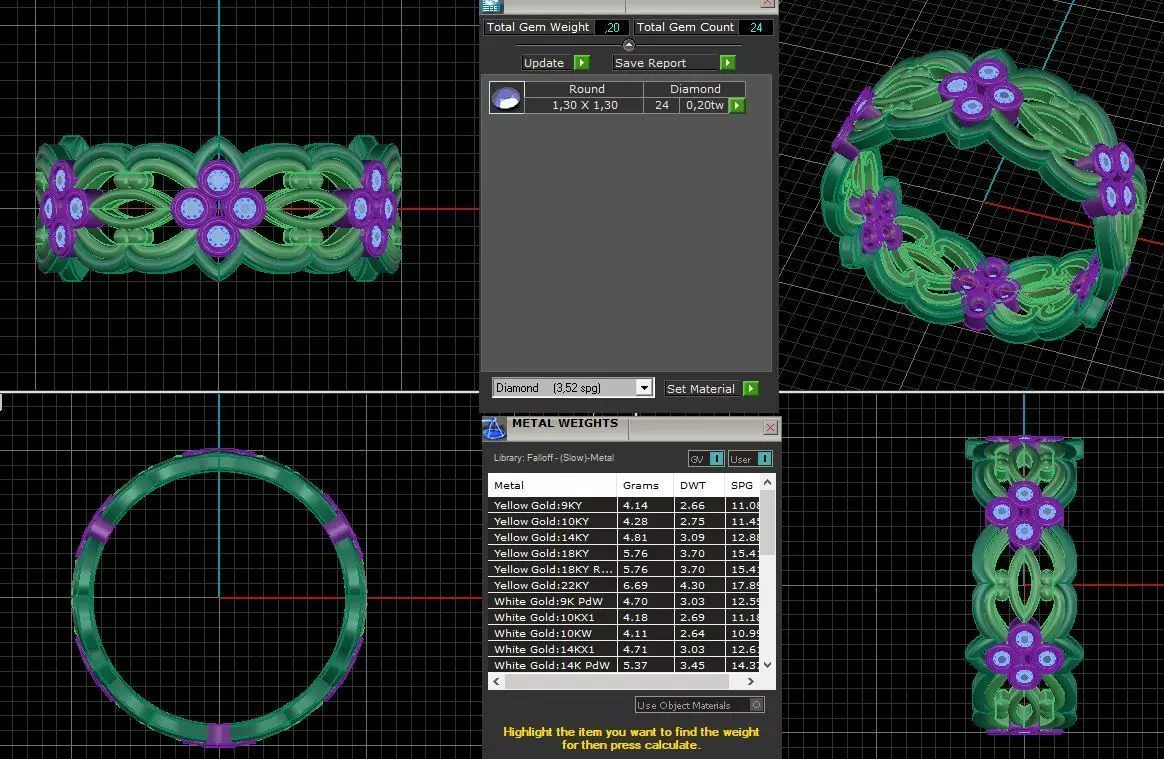The width and height of the screenshot is (1164, 759).
Task: Collapse the gem totals with the round up-arrow
Action: (x=629, y=45)
